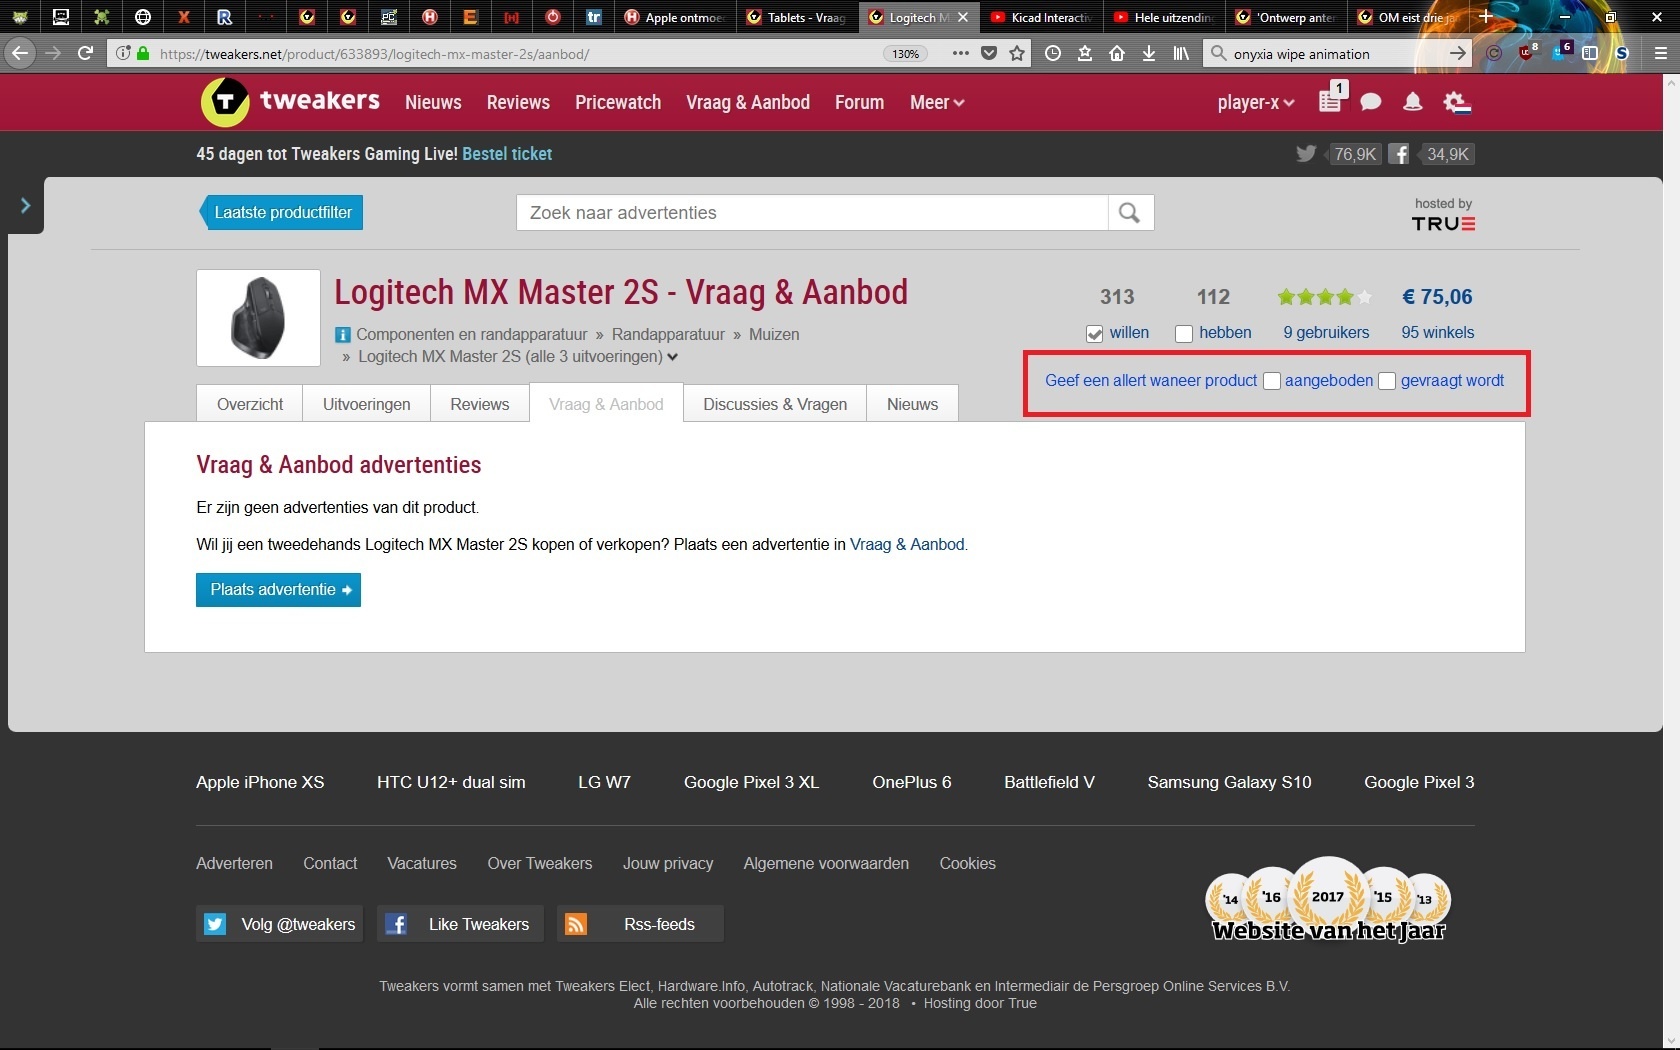The image size is (1680, 1050).
Task: Switch to the Overzicht tab
Action: [x=250, y=404]
